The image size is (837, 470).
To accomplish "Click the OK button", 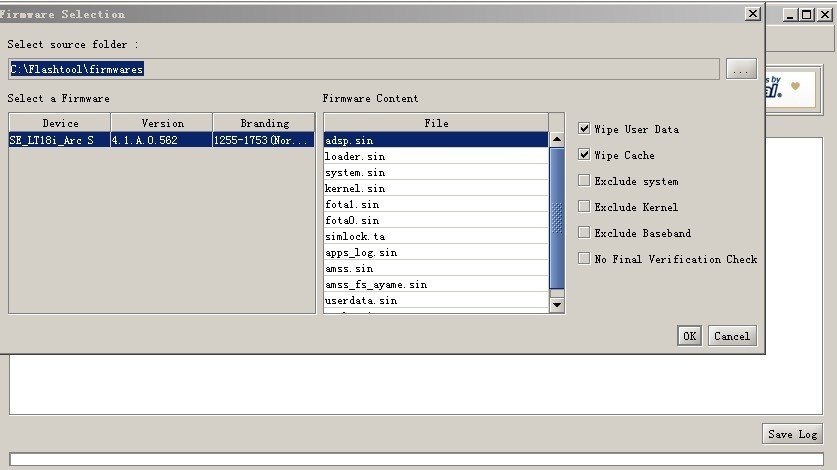I will (x=689, y=336).
